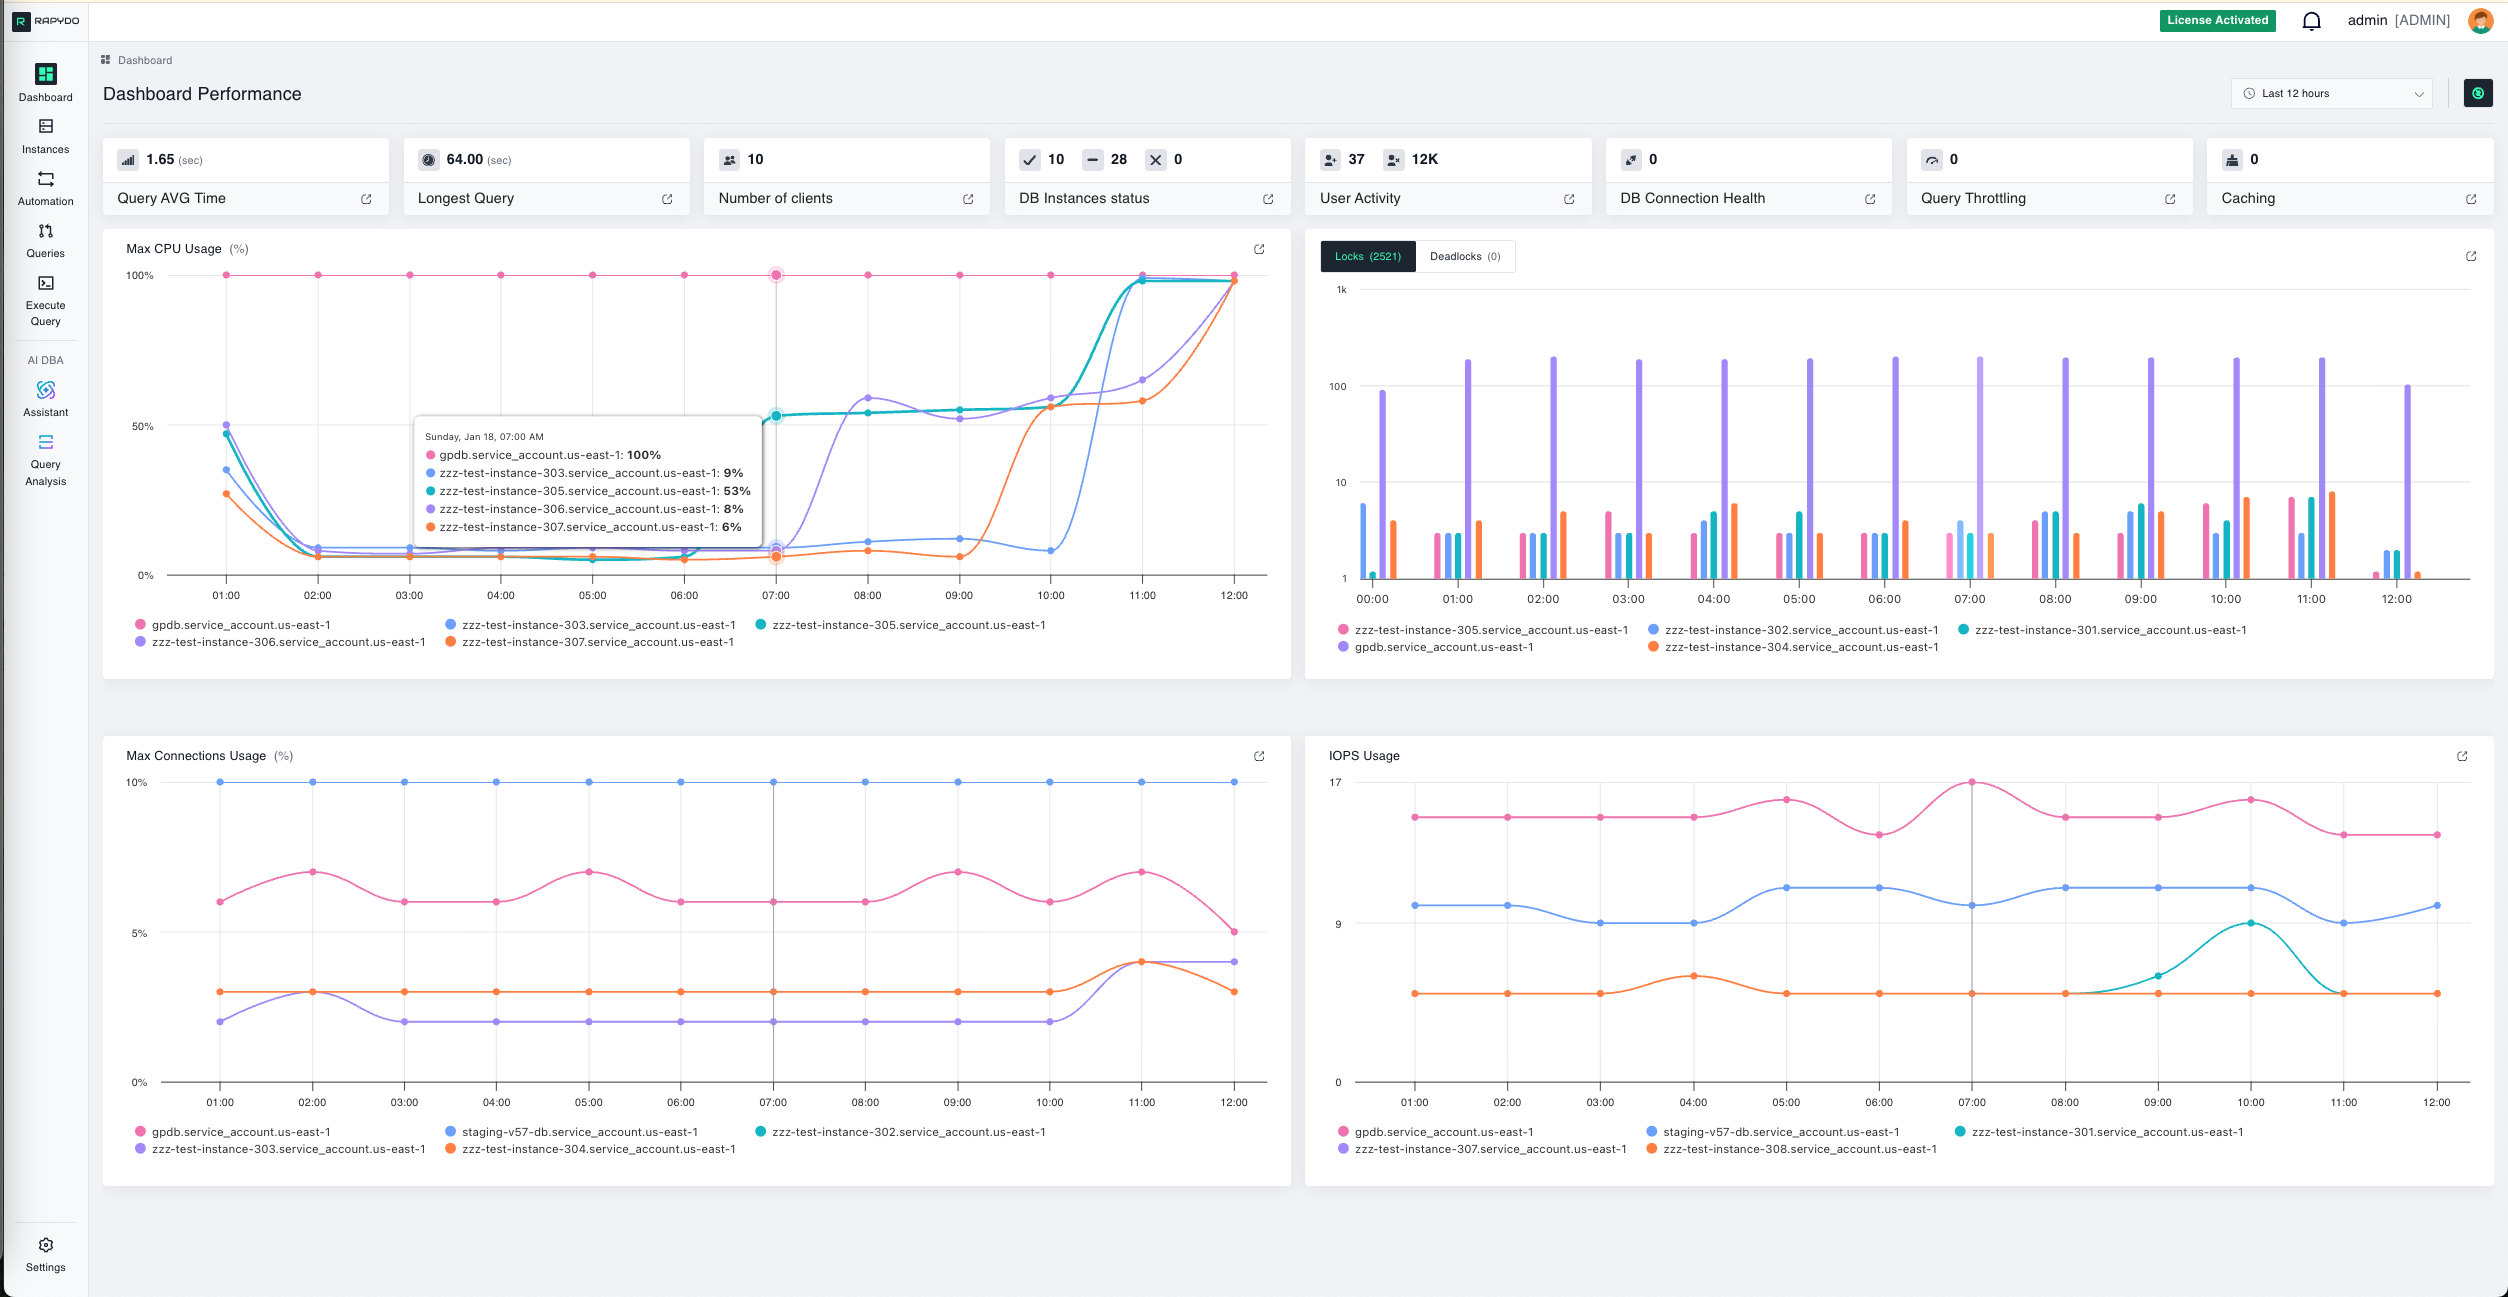Screen dimensions: 2508x1297
Task: Switch to the Deadlocks tab
Action: click(1465, 256)
